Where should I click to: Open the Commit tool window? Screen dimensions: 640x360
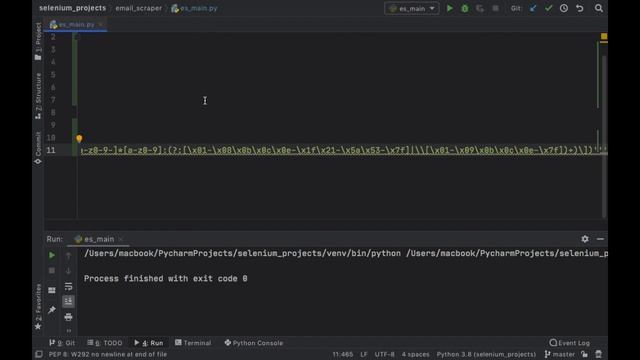coord(38,148)
